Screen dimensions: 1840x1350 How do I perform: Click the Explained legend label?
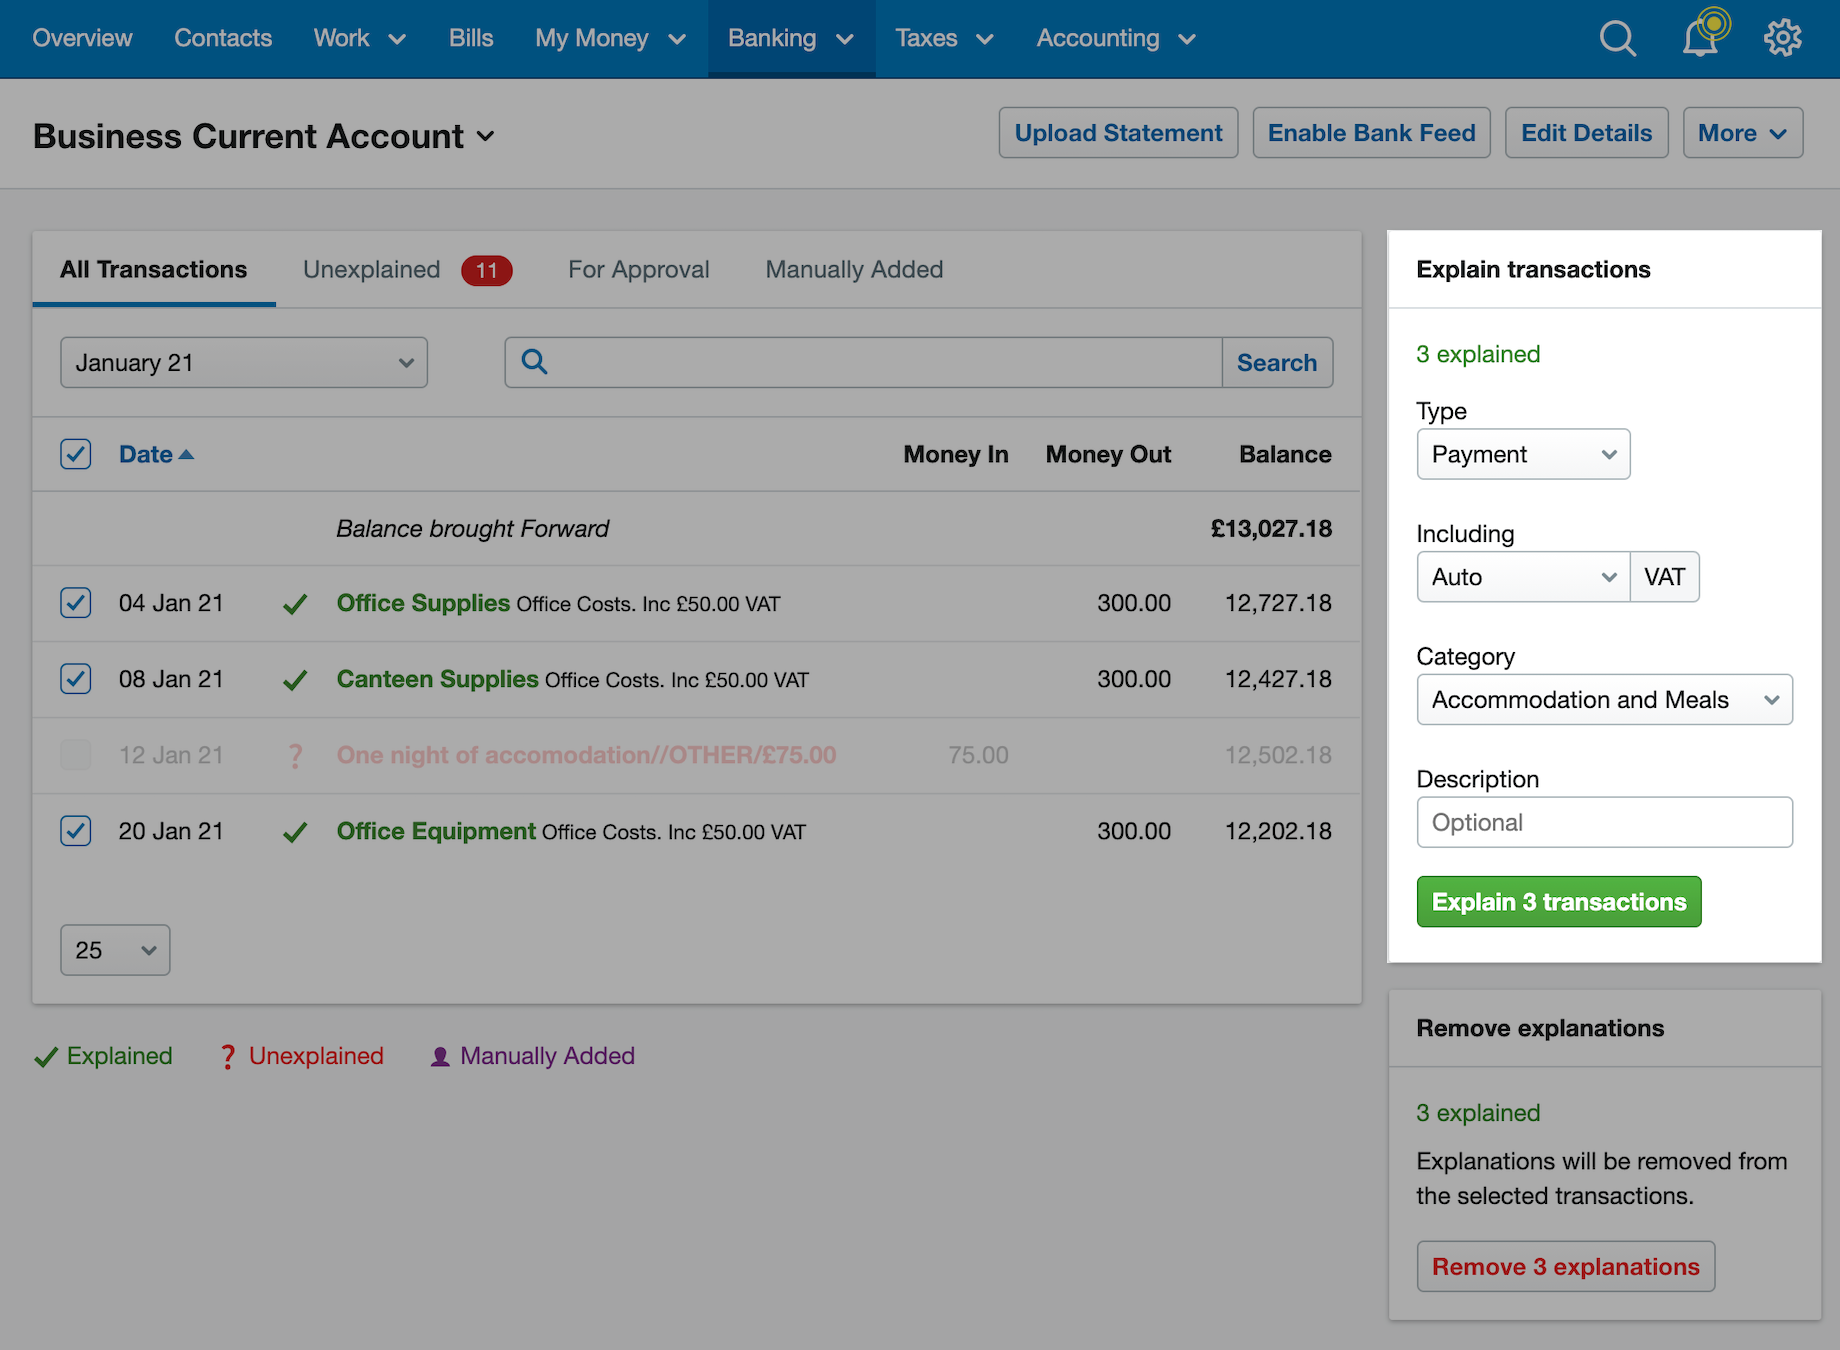pyautogui.click(x=119, y=1056)
